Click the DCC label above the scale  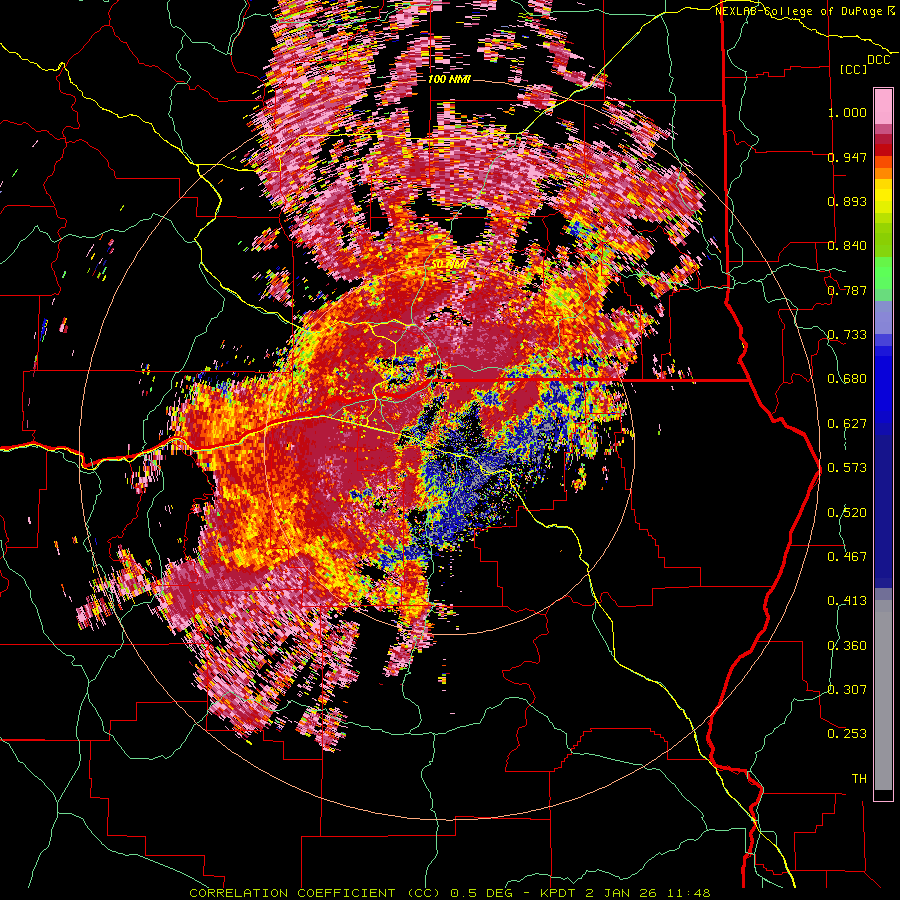(878, 60)
